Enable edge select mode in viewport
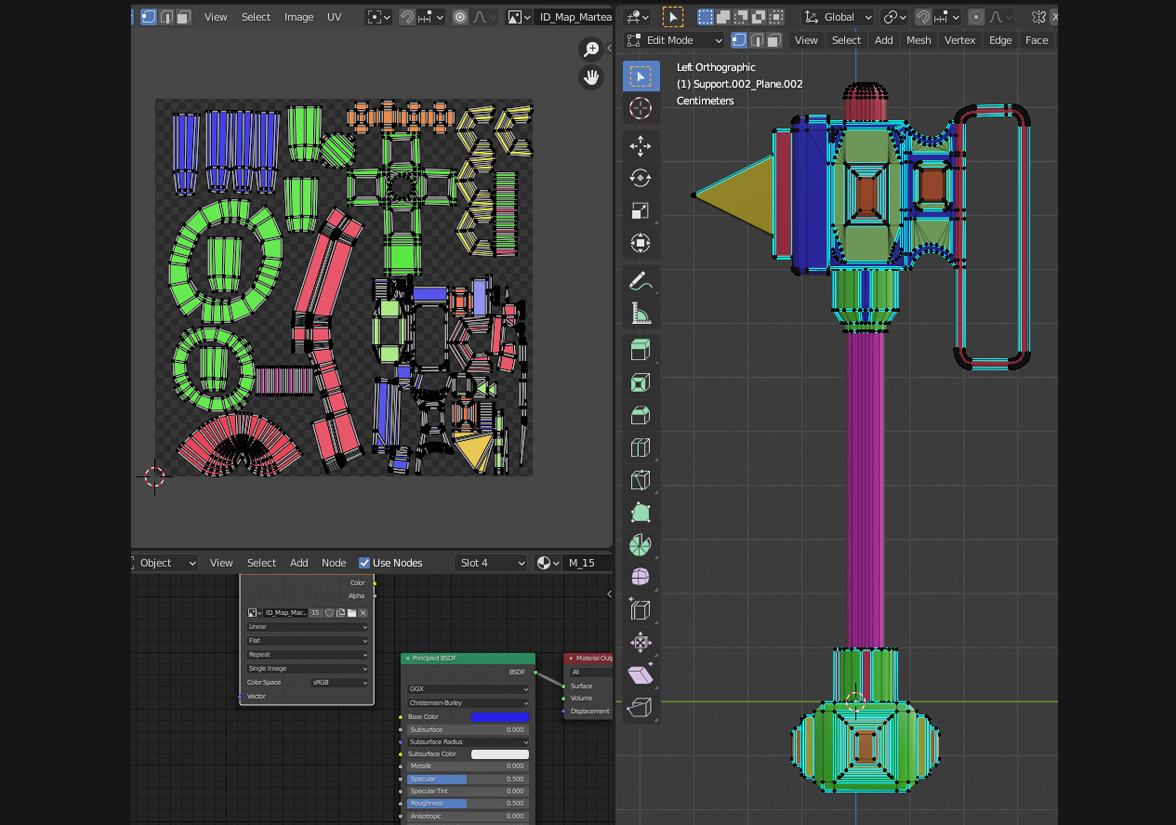The image size is (1176, 825). tap(757, 40)
